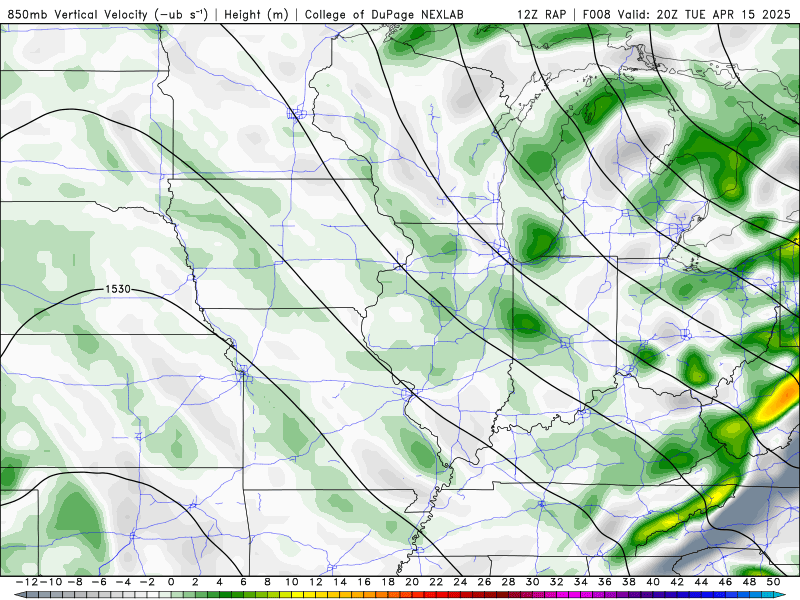The width and height of the screenshot is (800, 600).
Task: Select the 'Height (m)' header label
Action: coord(256,14)
